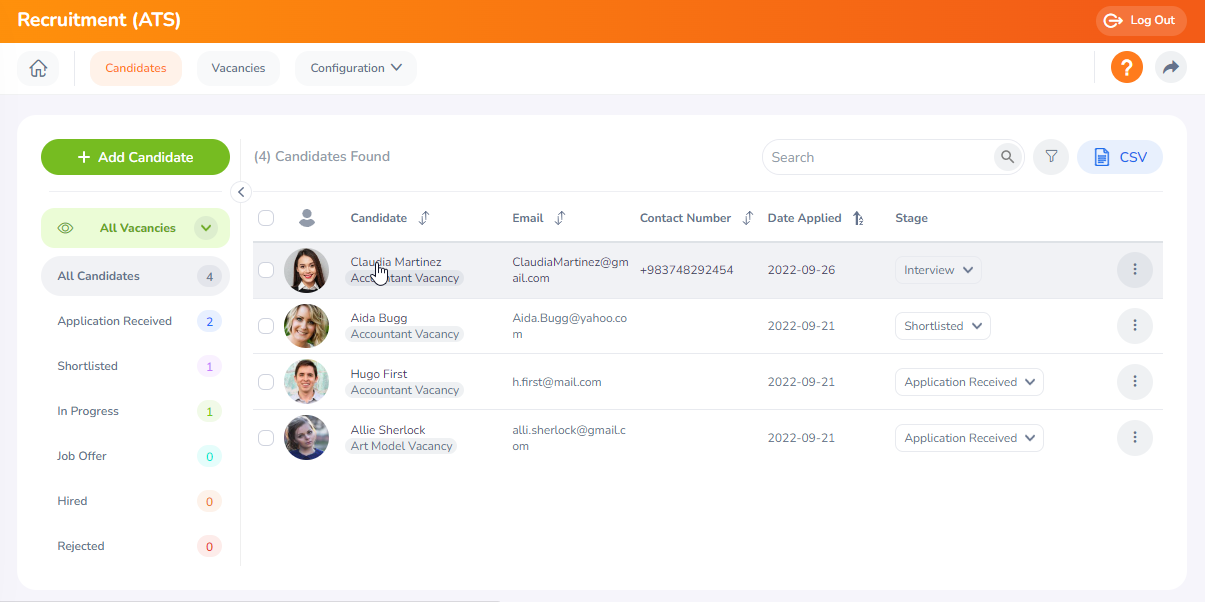Select Aida Bugg's row checkbox

point(265,325)
